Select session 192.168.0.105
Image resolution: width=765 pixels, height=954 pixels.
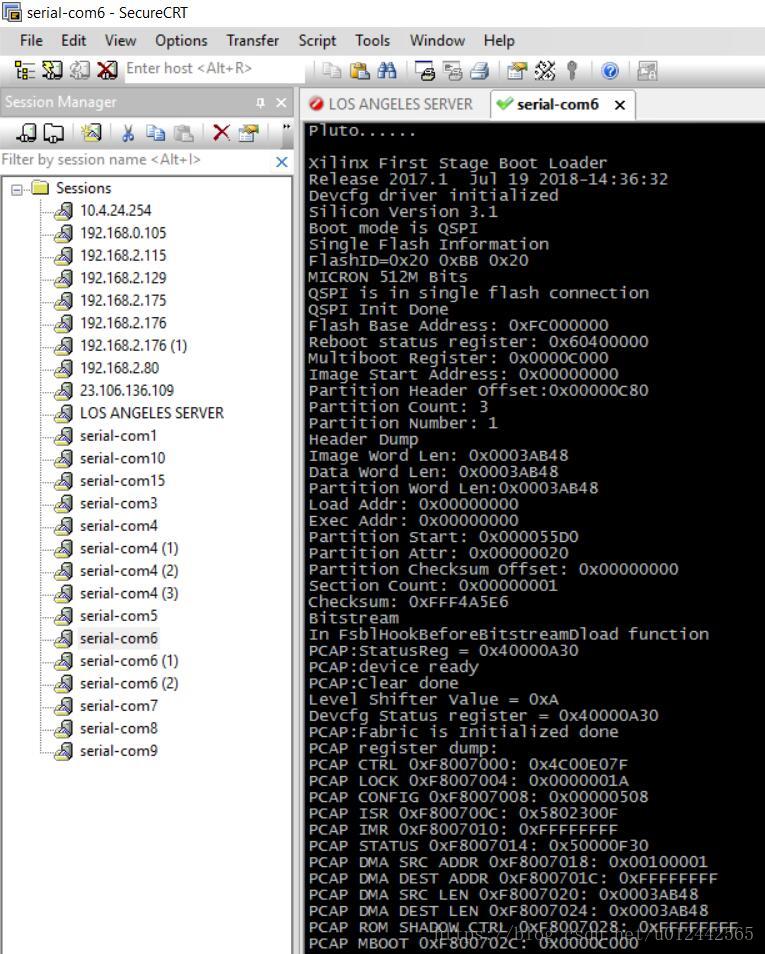click(x=123, y=234)
